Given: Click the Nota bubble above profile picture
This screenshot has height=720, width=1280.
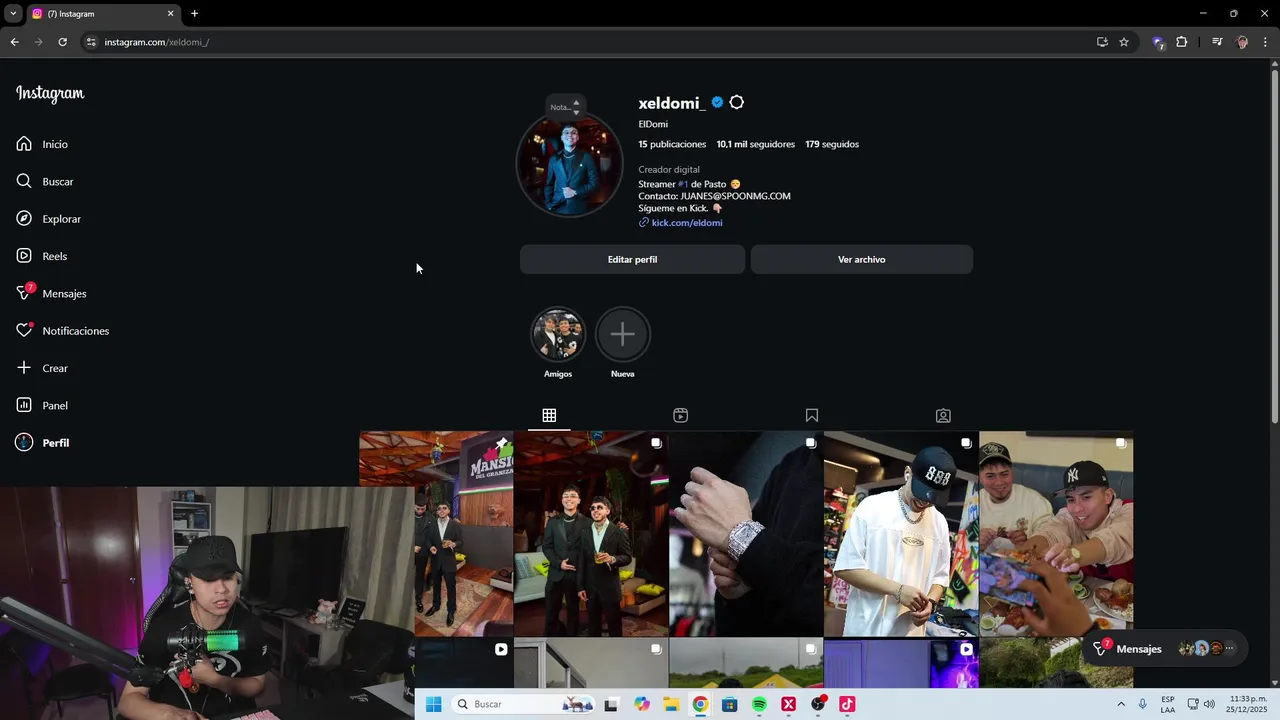Looking at the screenshot, I should click(x=565, y=107).
